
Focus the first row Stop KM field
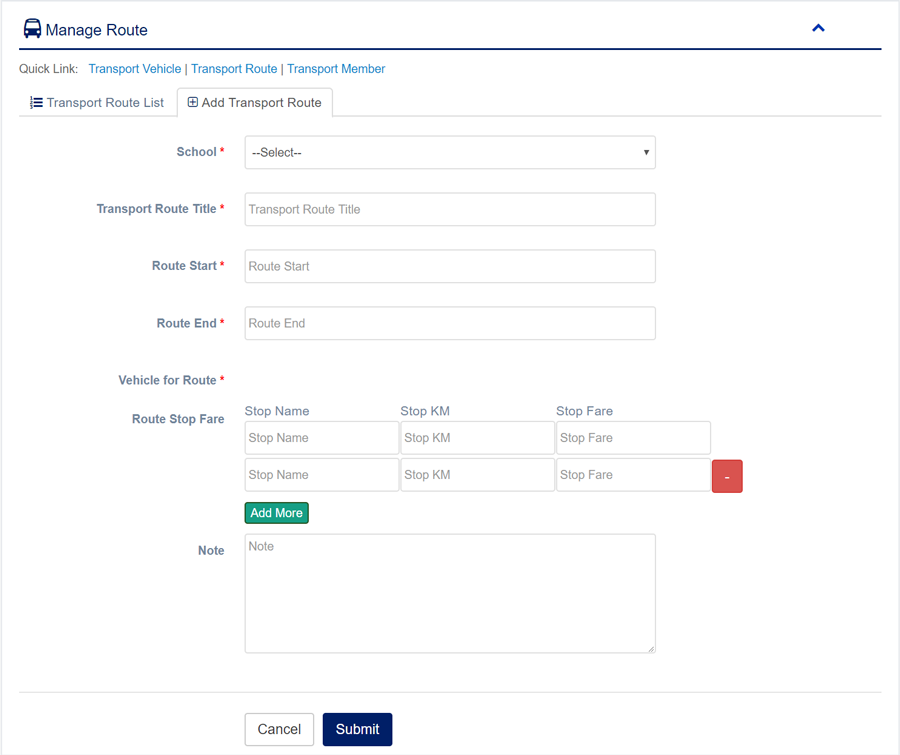tap(477, 438)
